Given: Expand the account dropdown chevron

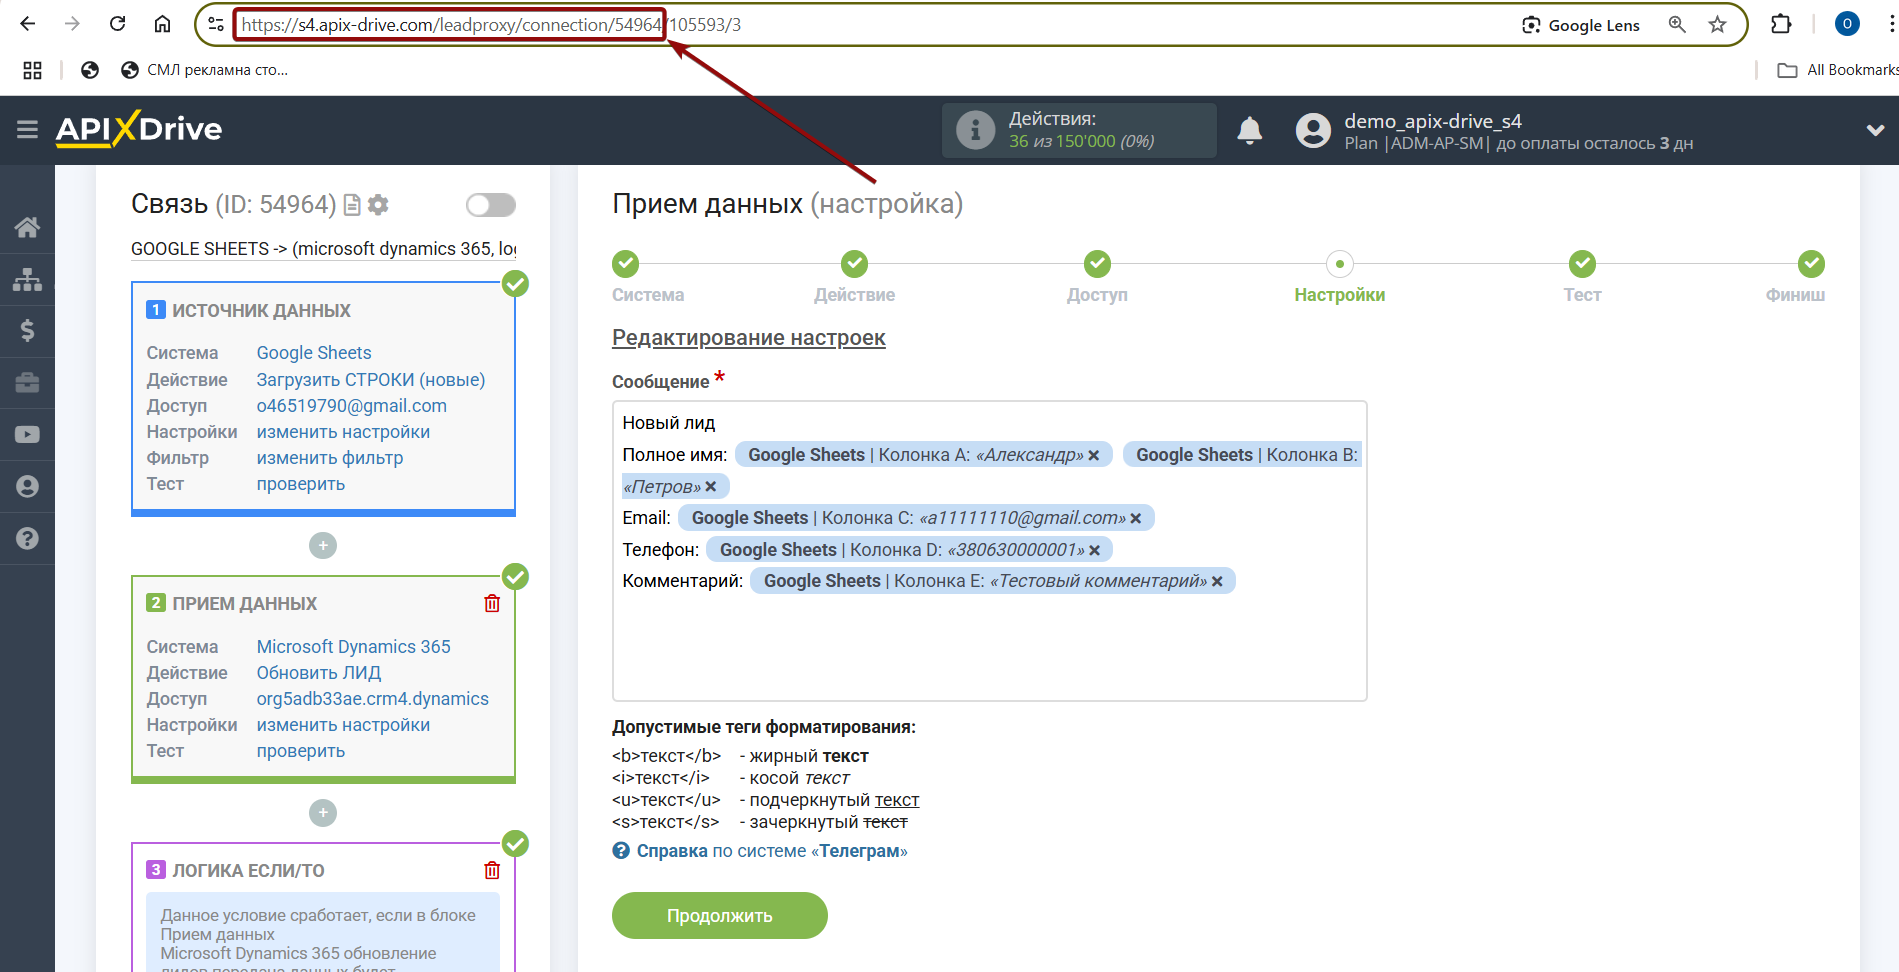Looking at the screenshot, I should (x=1875, y=130).
